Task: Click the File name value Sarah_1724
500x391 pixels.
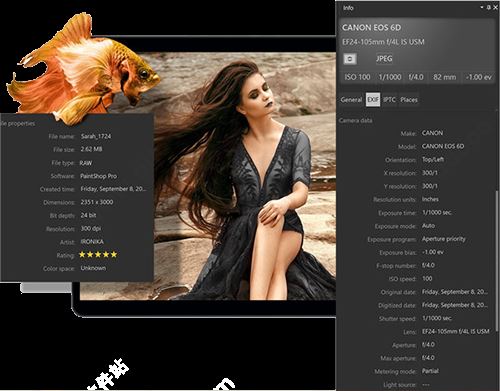Action: point(96,136)
